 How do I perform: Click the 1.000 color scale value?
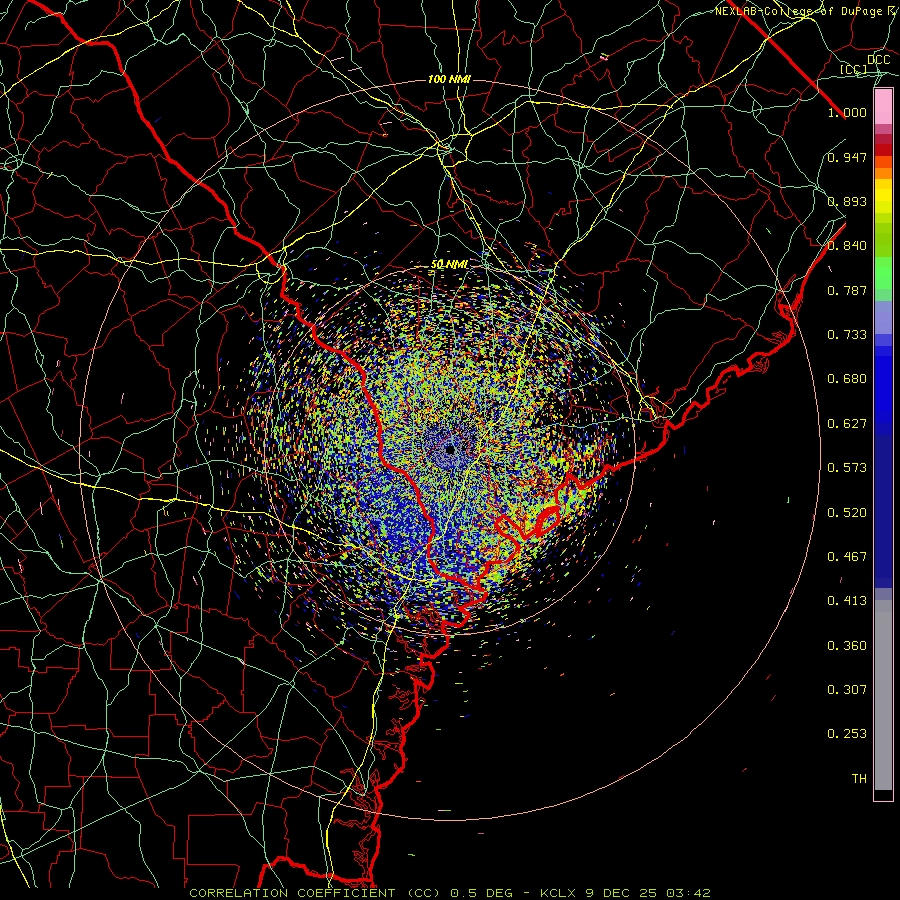[x=847, y=112]
